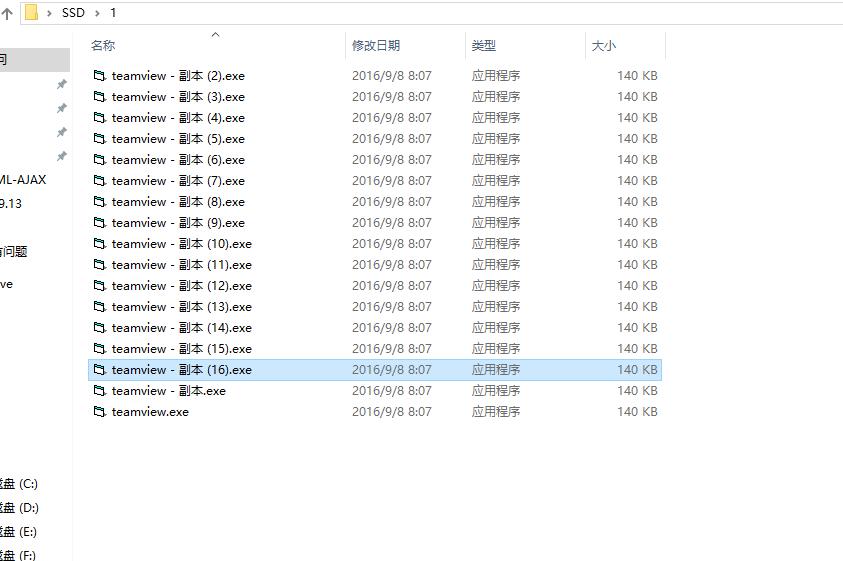Click the '1' folder breadcrumb
Viewport: 843px width, 561px height.
click(x=113, y=13)
